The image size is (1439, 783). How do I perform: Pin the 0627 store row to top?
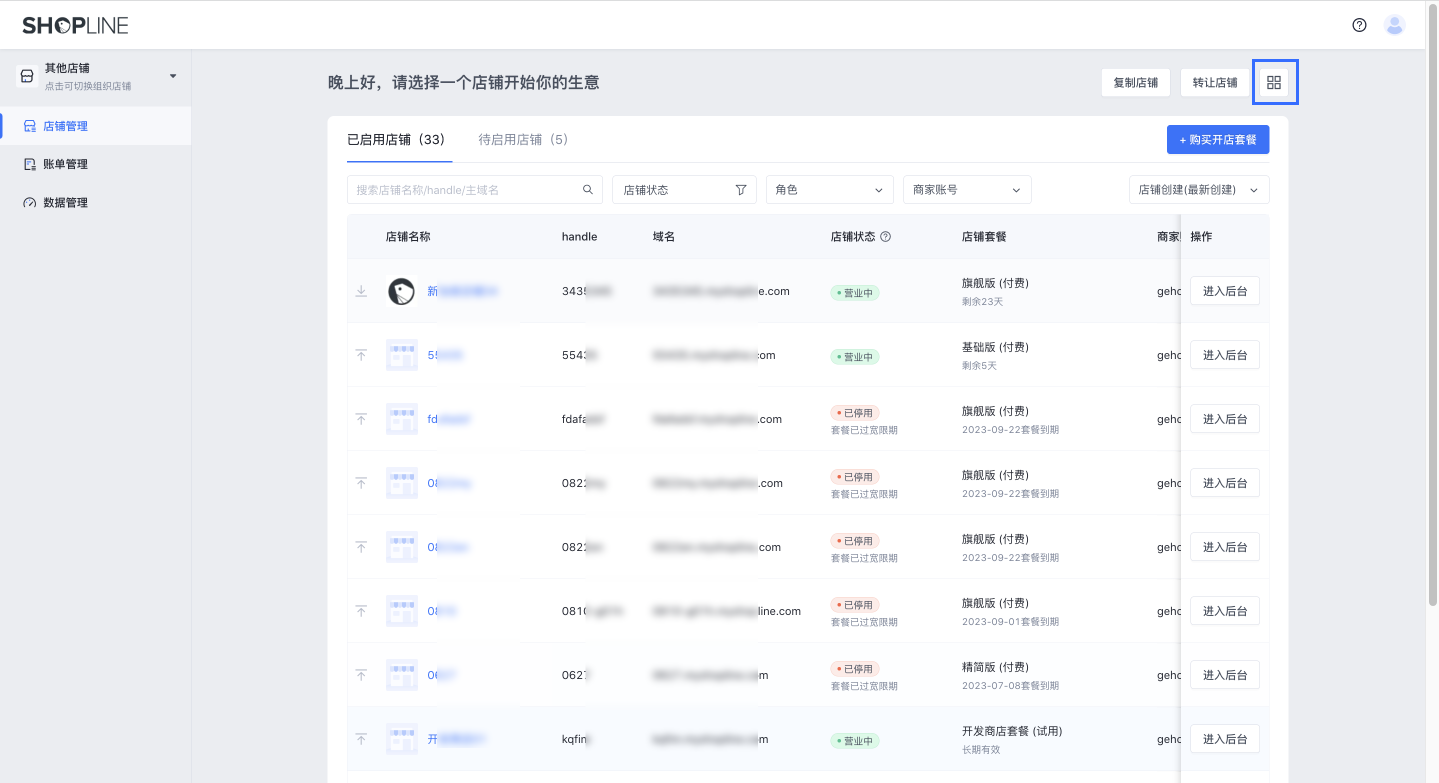361,675
